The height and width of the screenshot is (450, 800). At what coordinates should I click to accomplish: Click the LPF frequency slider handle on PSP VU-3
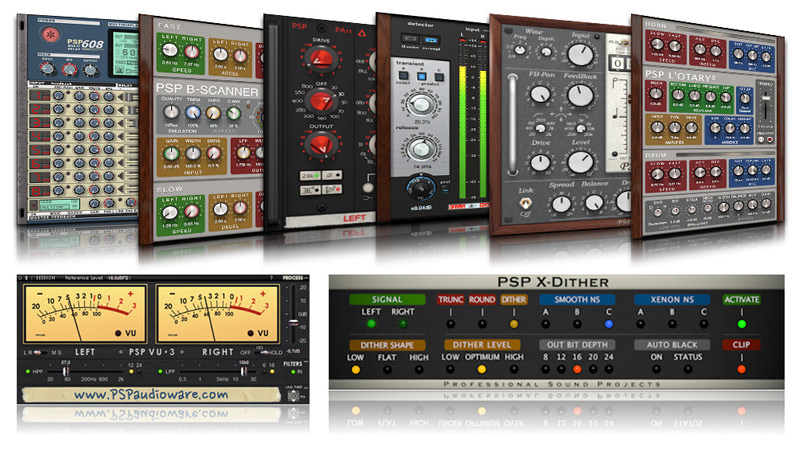pos(244,371)
